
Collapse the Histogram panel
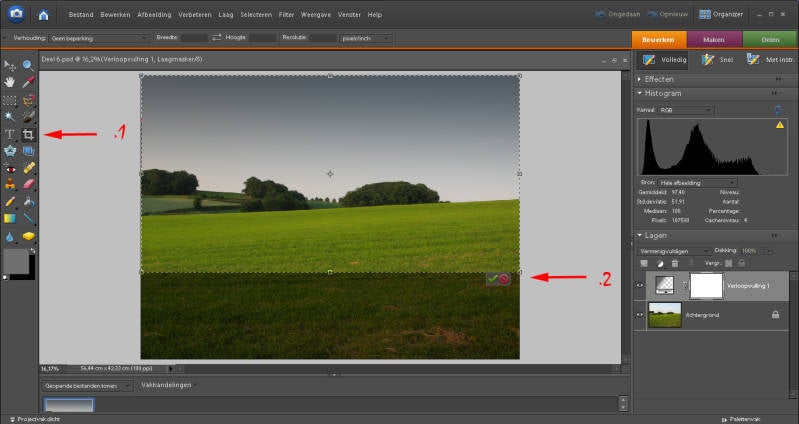tap(639, 93)
